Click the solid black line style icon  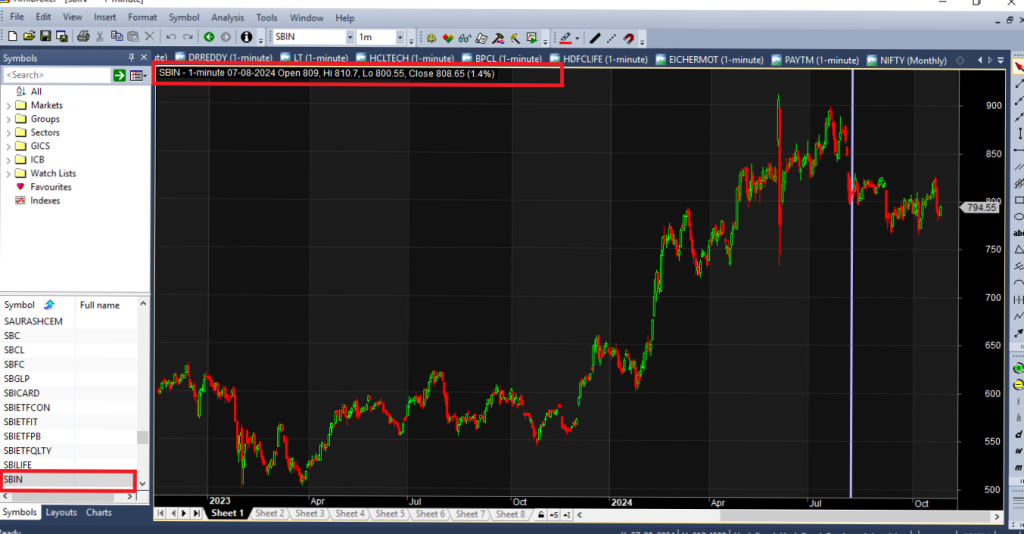(x=595, y=38)
